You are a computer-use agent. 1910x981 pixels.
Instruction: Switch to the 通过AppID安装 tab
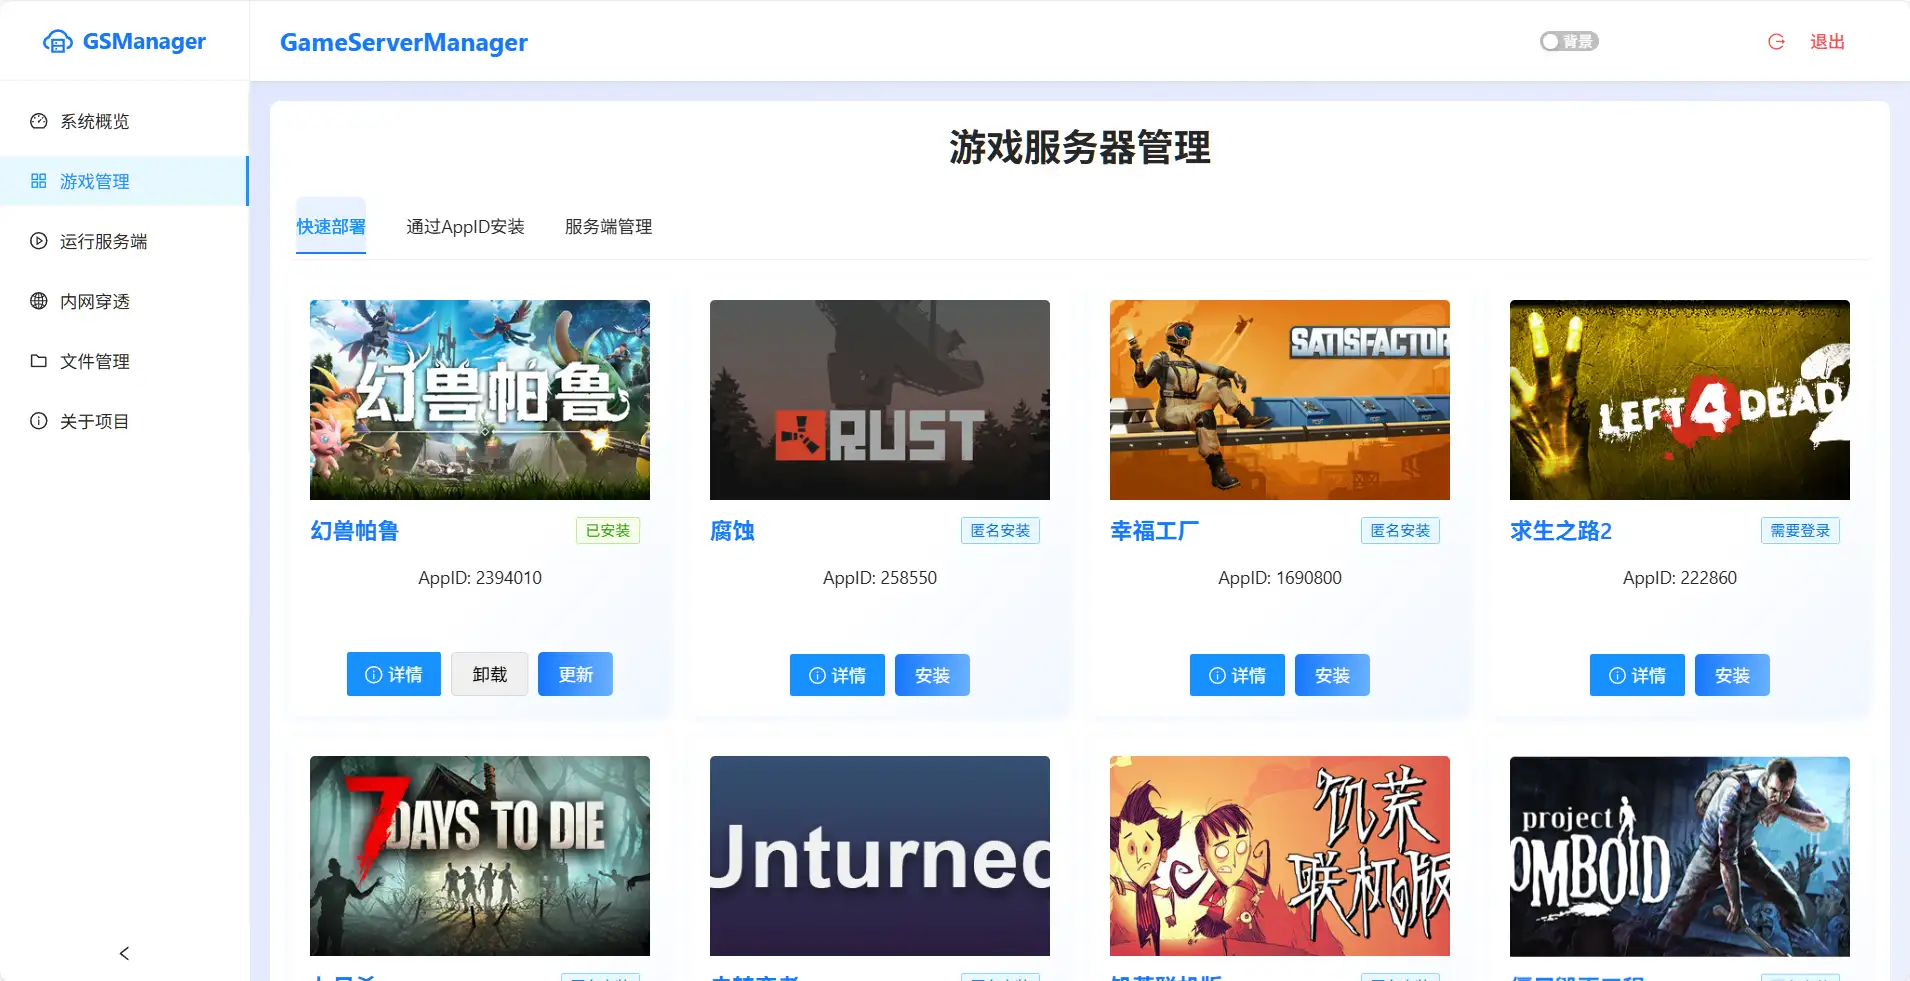(x=466, y=226)
